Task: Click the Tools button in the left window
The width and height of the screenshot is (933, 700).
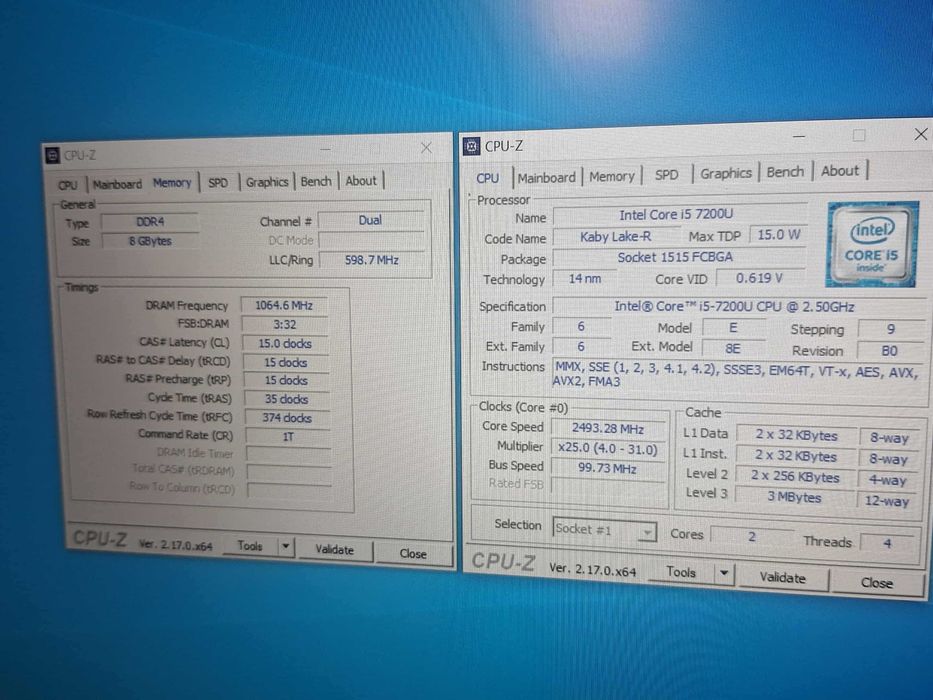Action: [250, 545]
